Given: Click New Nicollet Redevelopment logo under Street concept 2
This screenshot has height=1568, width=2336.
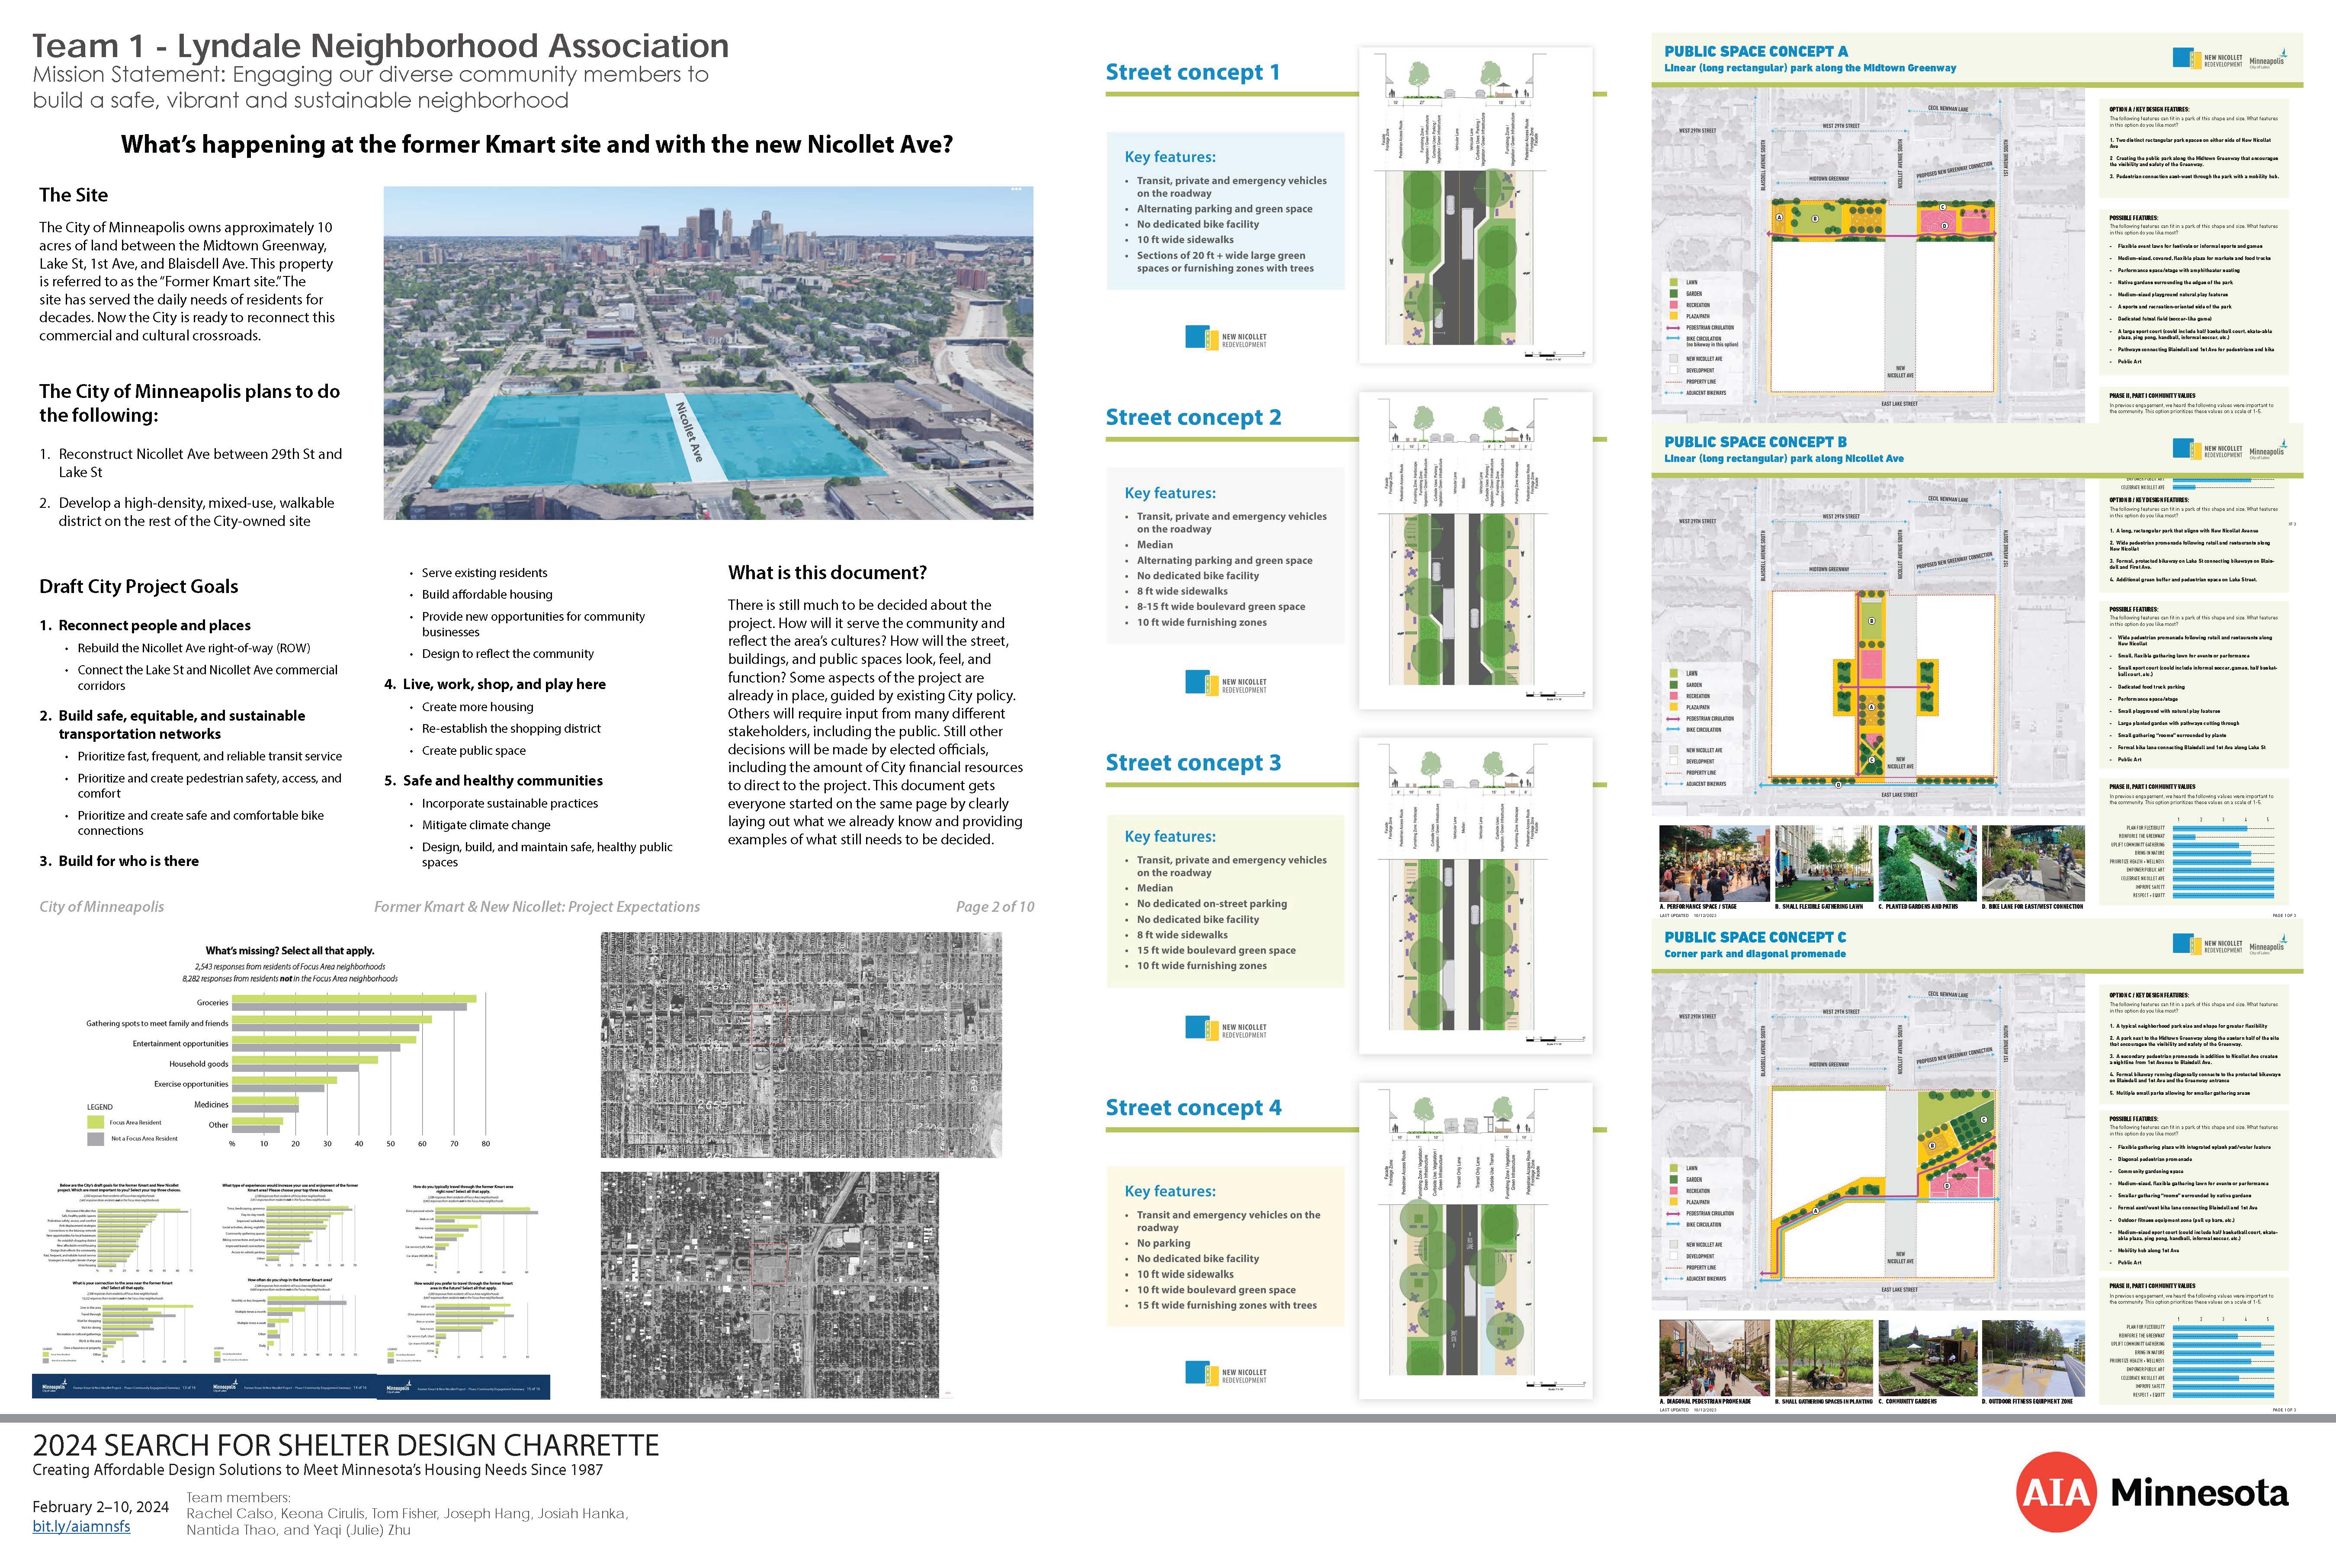Looking at the screenshot, I should coord(1226,683).
